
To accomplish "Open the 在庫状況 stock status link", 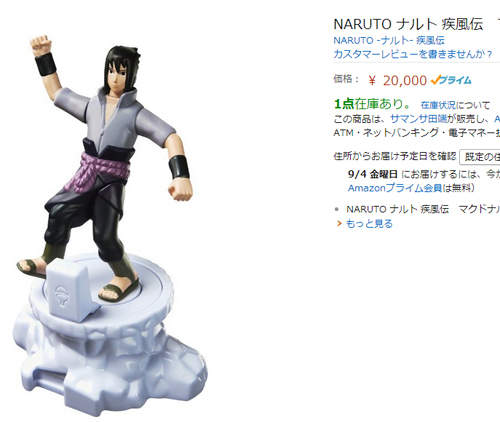I will tap(438, 105).
